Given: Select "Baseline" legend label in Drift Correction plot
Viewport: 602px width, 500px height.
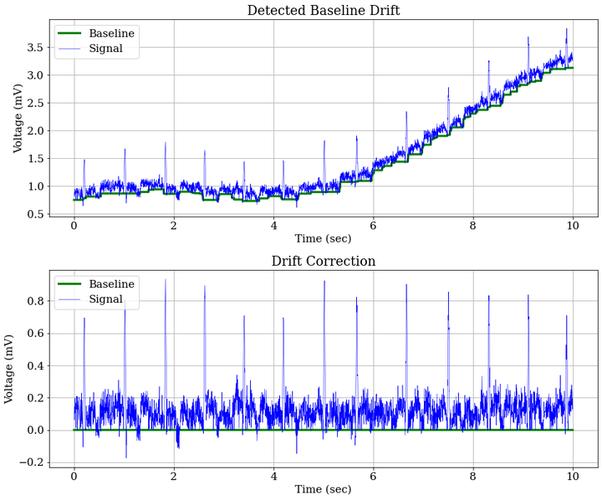Looking at the screenshot, I should (x=112, y=284).
